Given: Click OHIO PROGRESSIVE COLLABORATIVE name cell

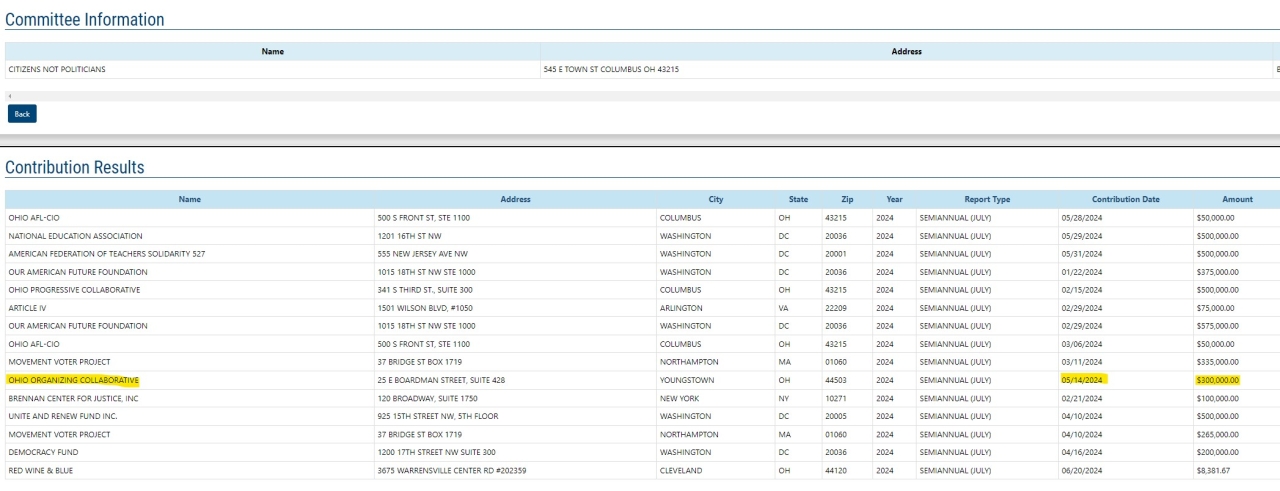Looking at the screenshot, I should tap(74, 290).
